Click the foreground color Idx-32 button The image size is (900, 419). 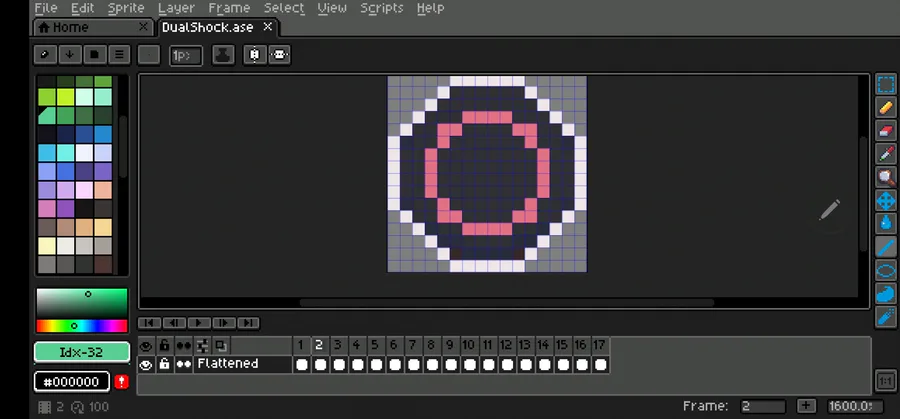(82, 352)
